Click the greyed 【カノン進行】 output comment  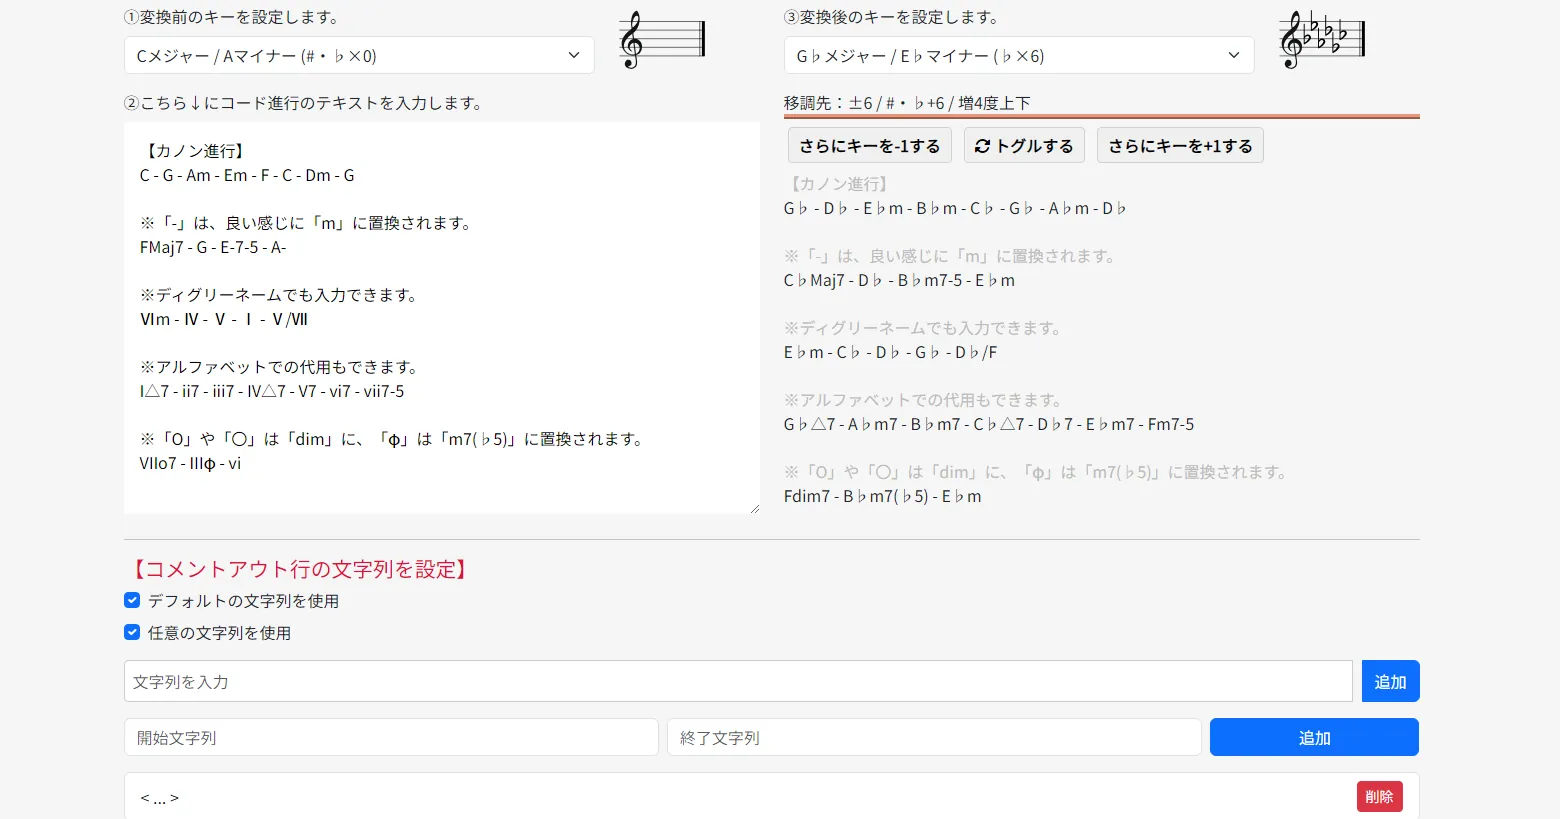click(x=839, y=184)
